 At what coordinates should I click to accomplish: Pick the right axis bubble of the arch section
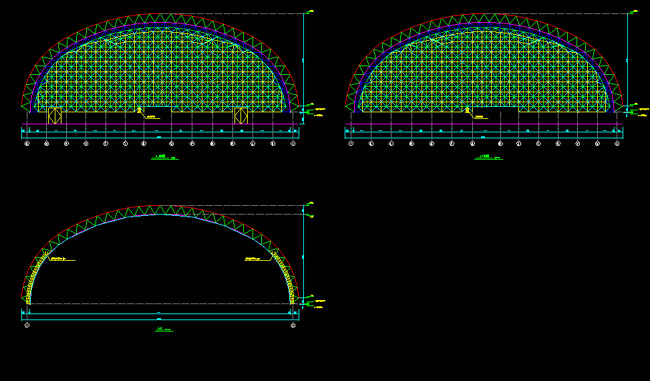293,325
